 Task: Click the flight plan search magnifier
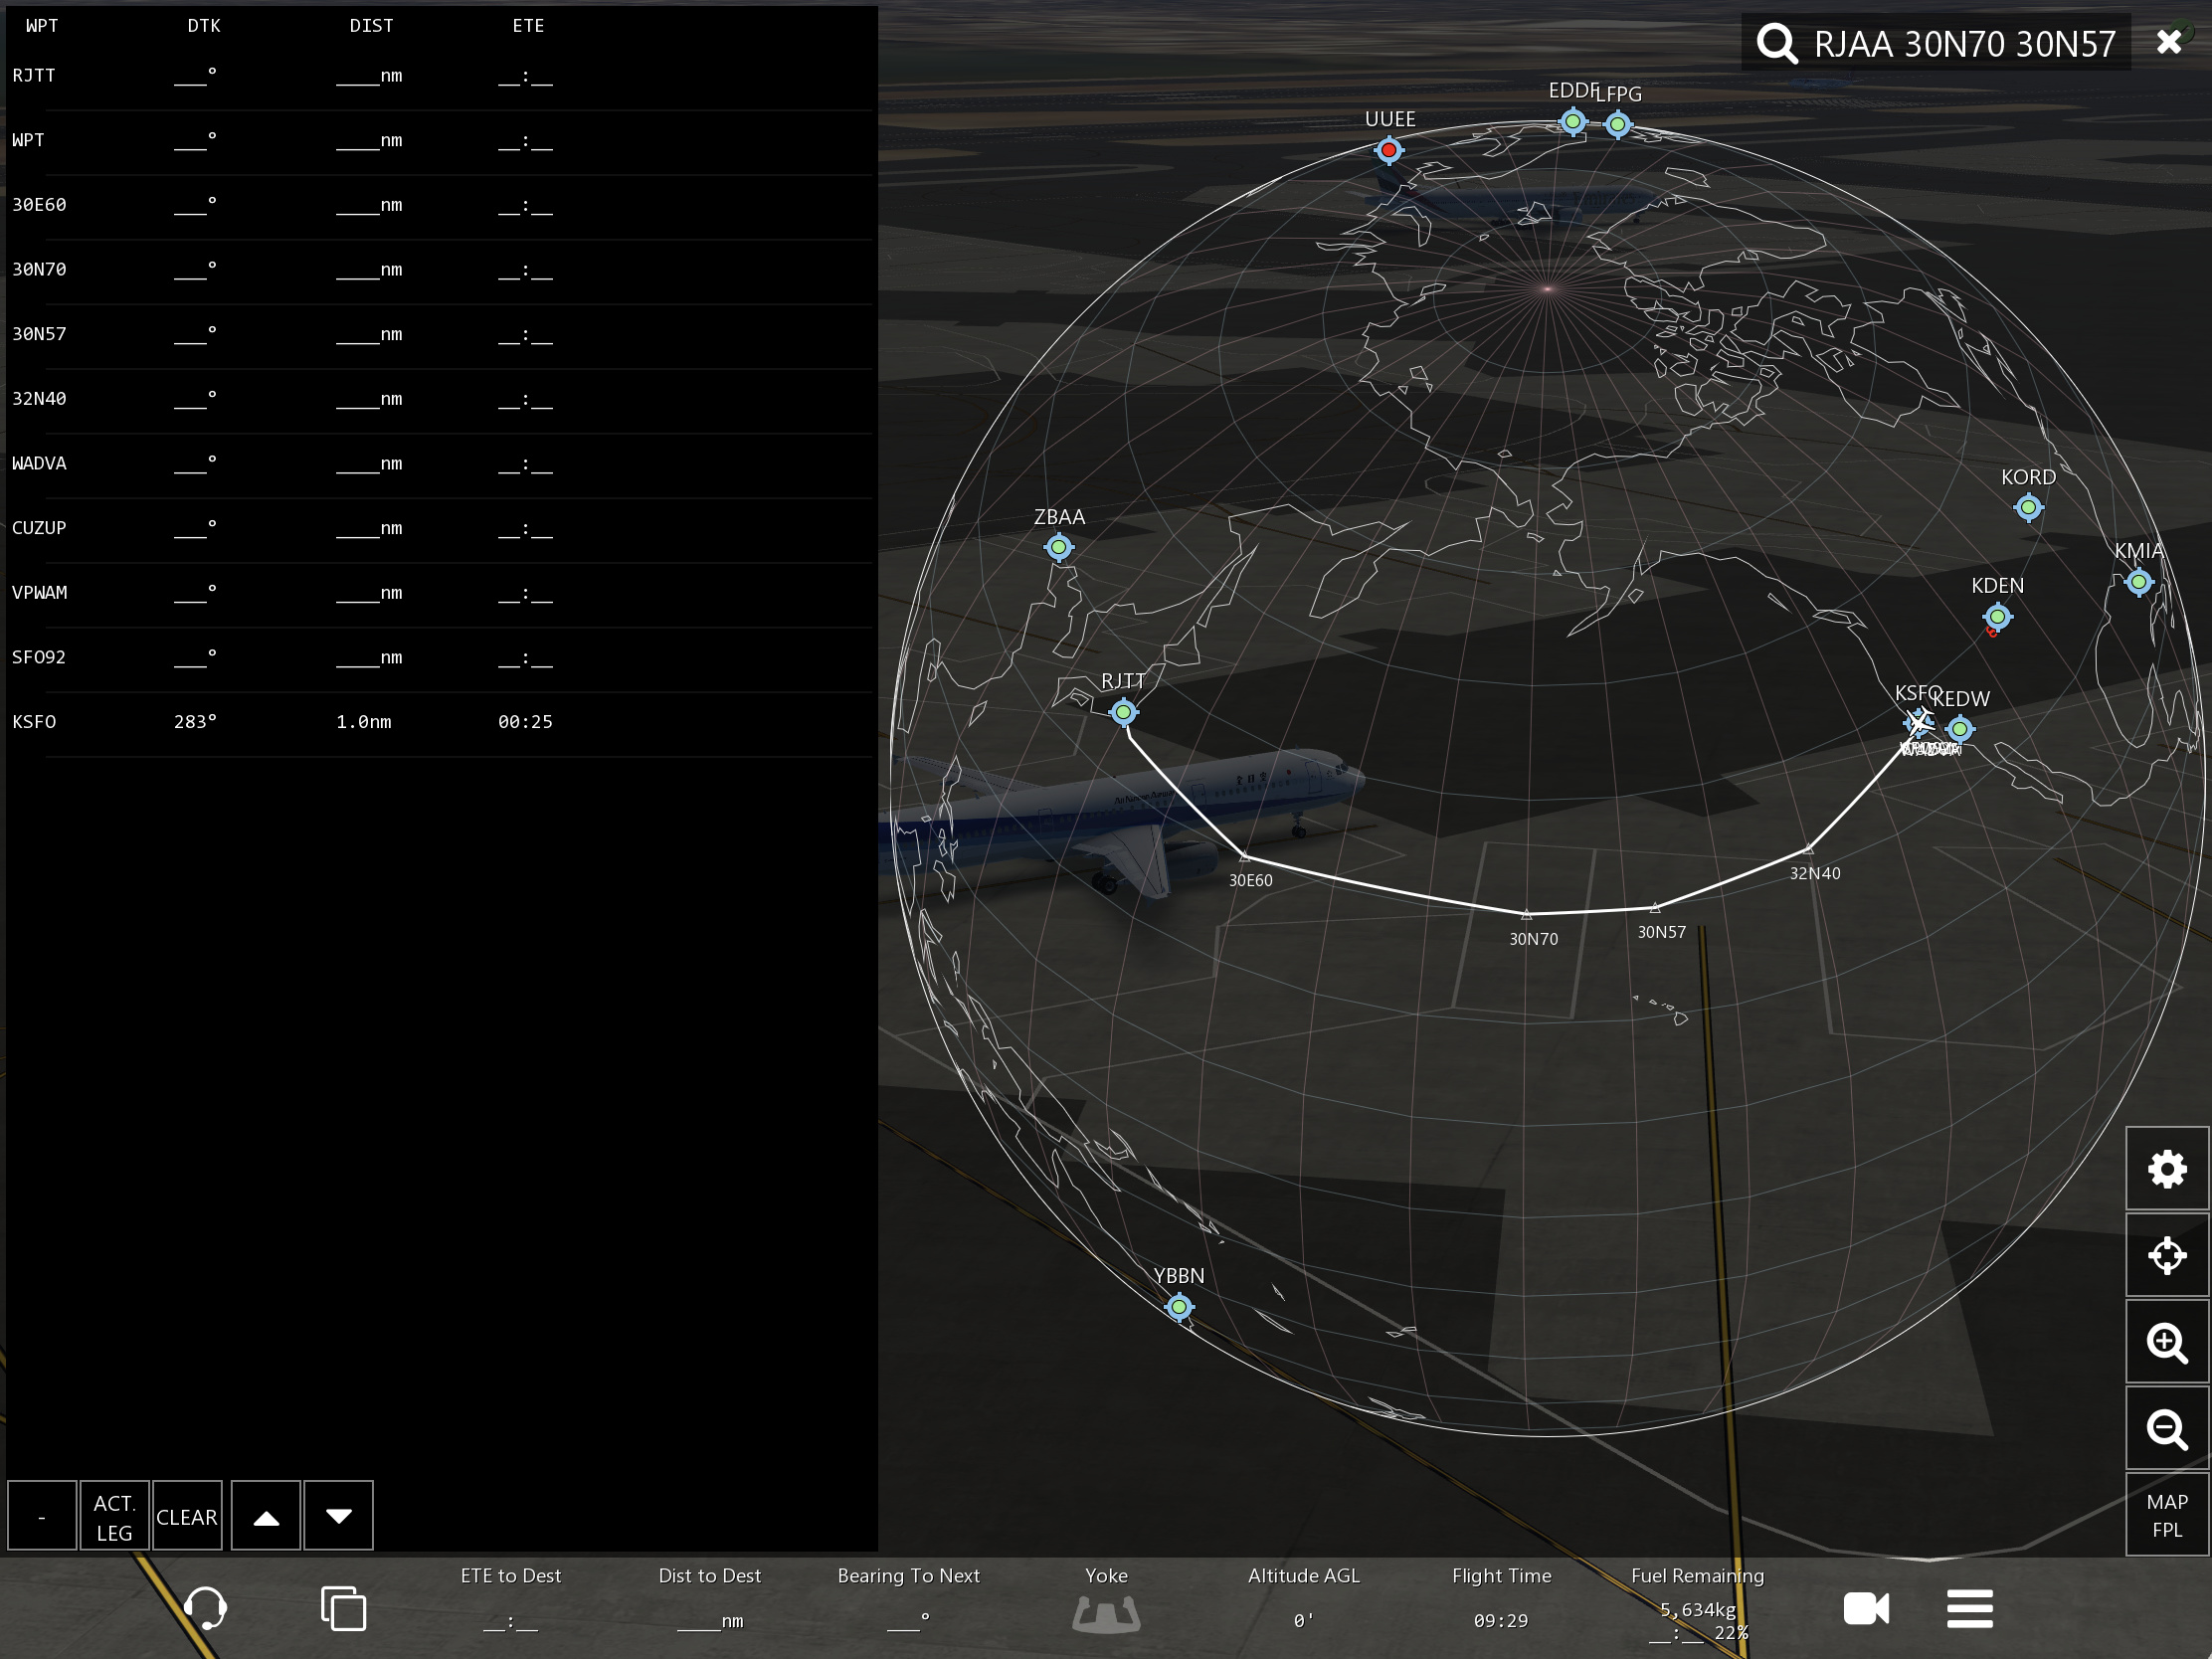click(1777, 43)
